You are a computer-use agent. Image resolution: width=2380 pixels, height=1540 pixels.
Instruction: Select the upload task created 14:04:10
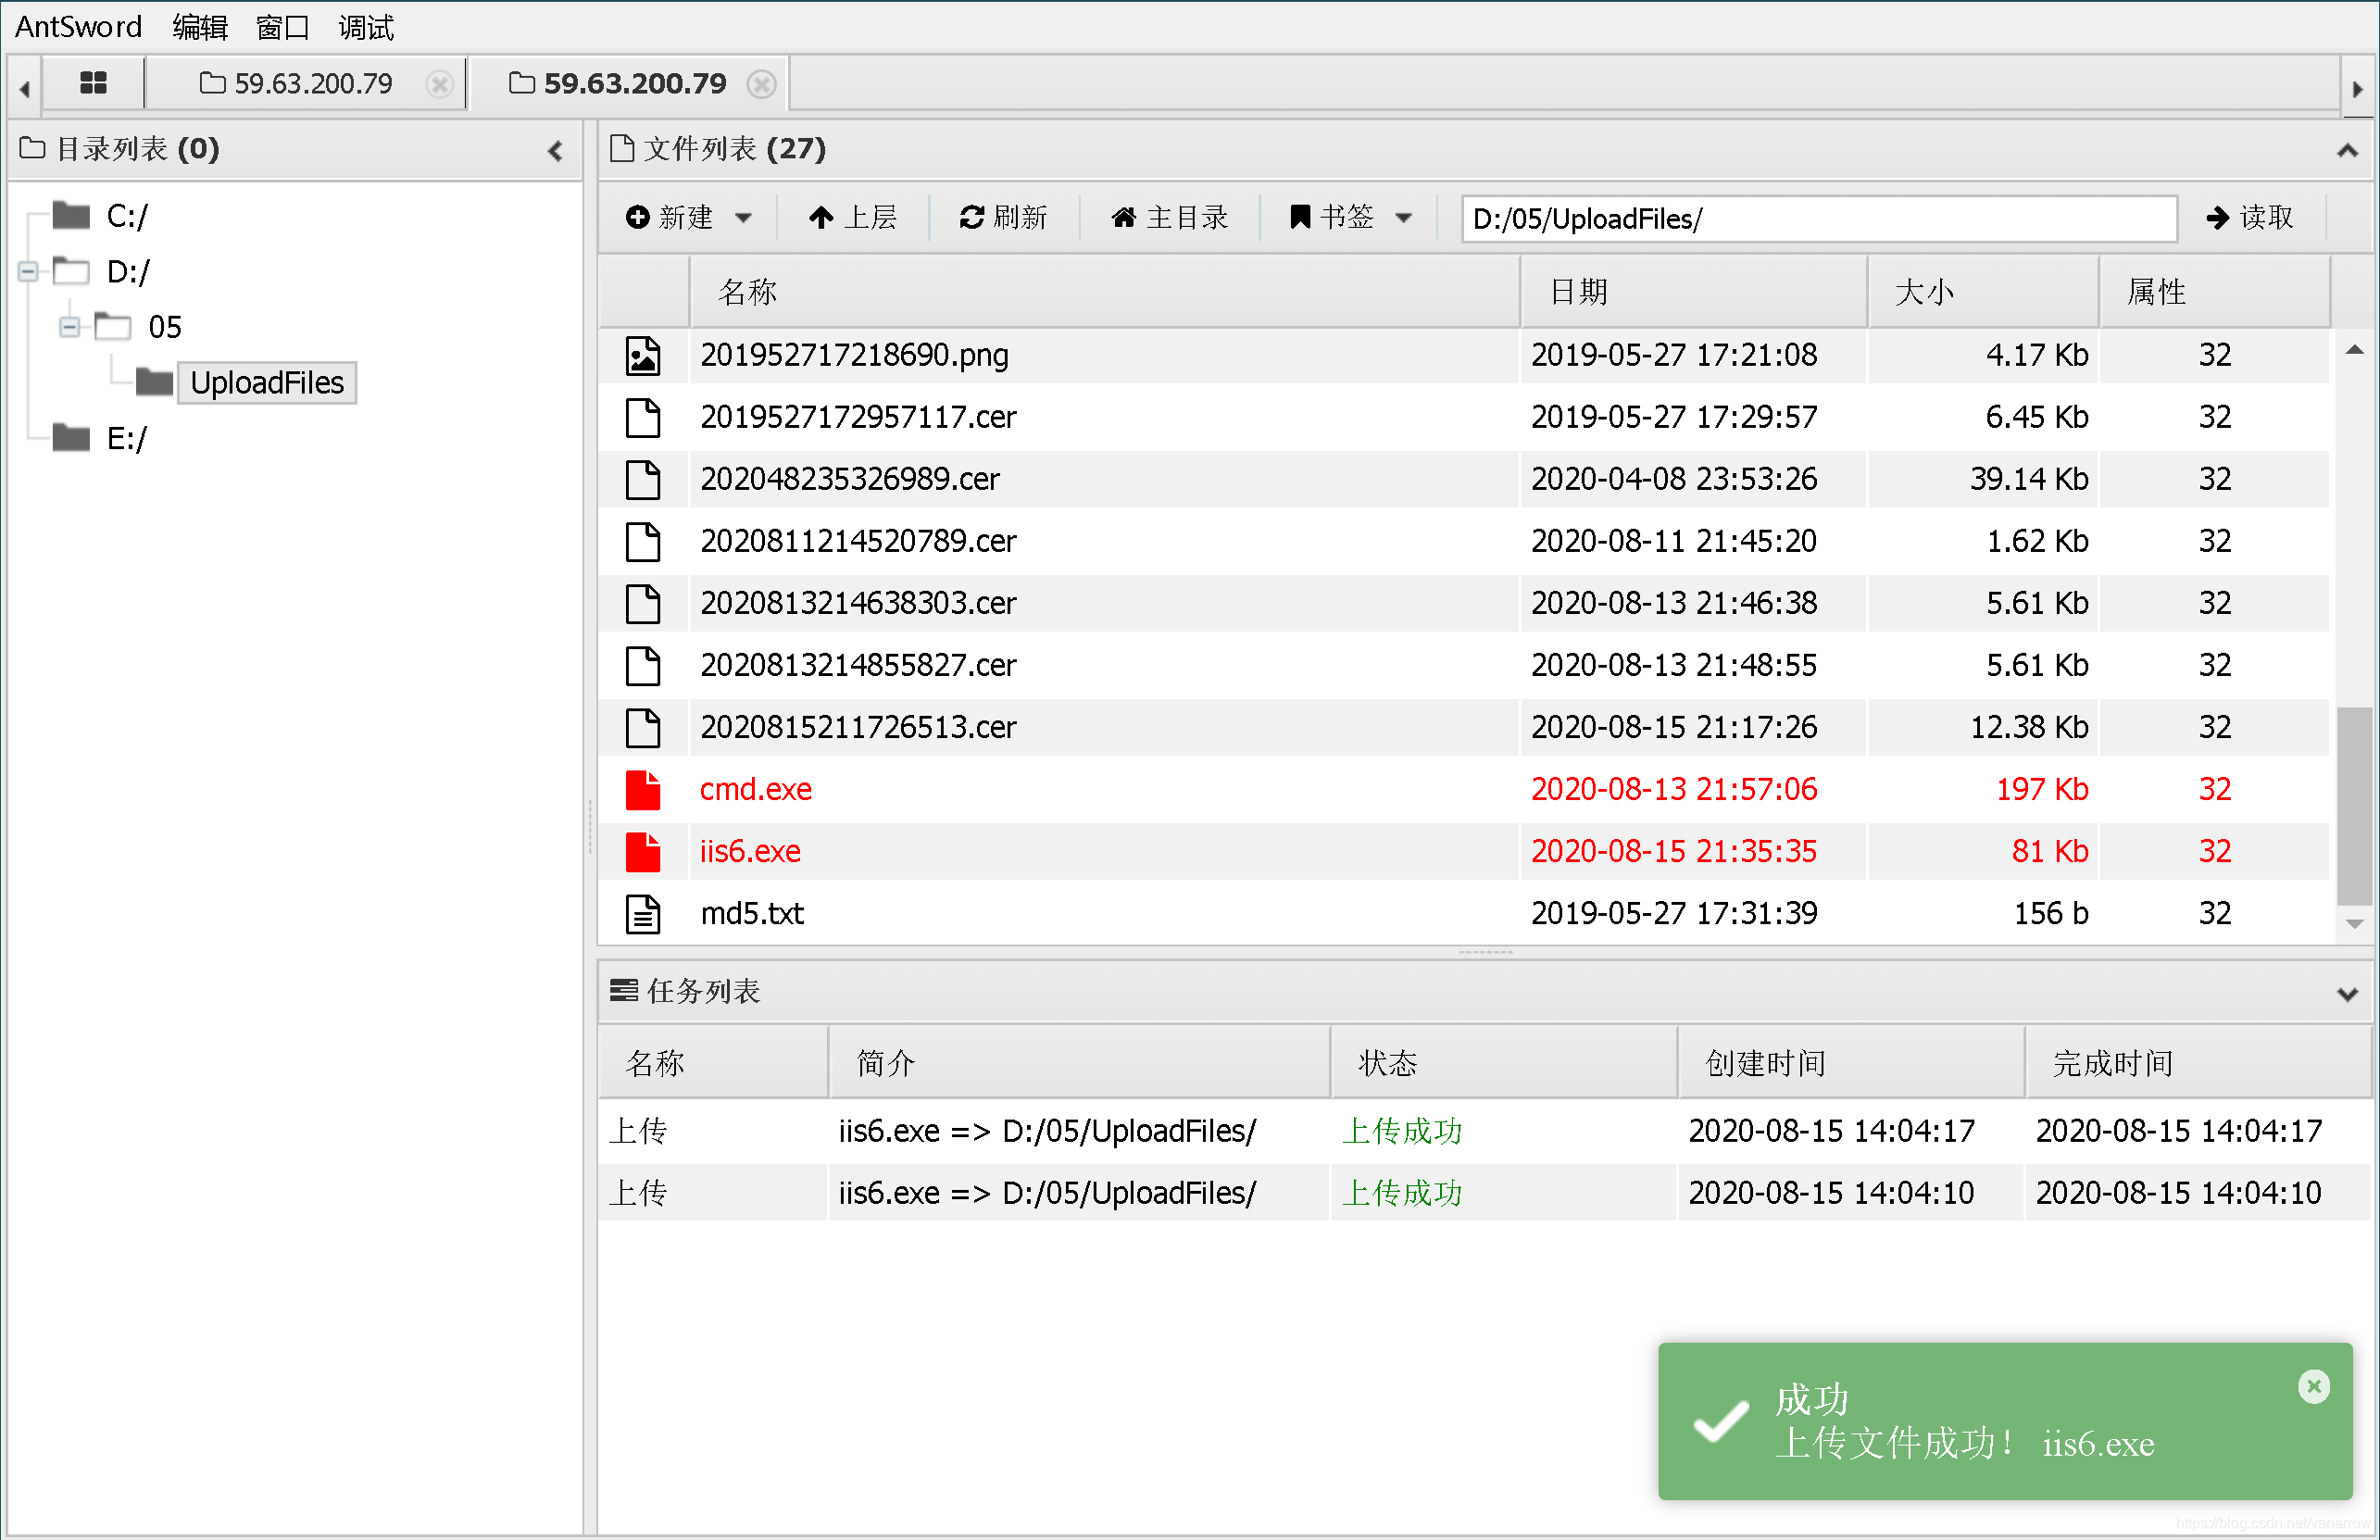[1486, 1194]
